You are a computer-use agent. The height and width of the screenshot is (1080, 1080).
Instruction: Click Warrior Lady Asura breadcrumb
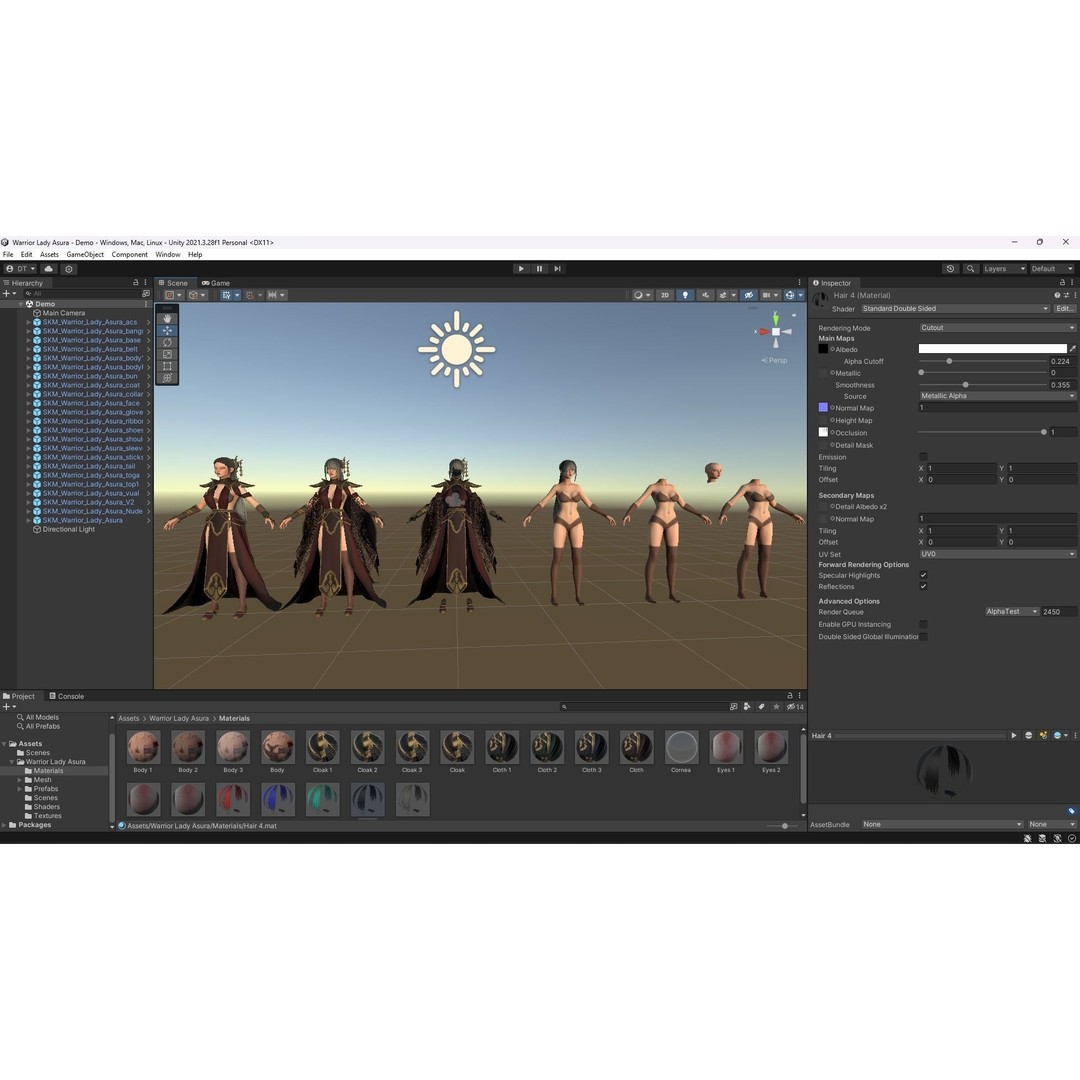click(x=178, y=718)
